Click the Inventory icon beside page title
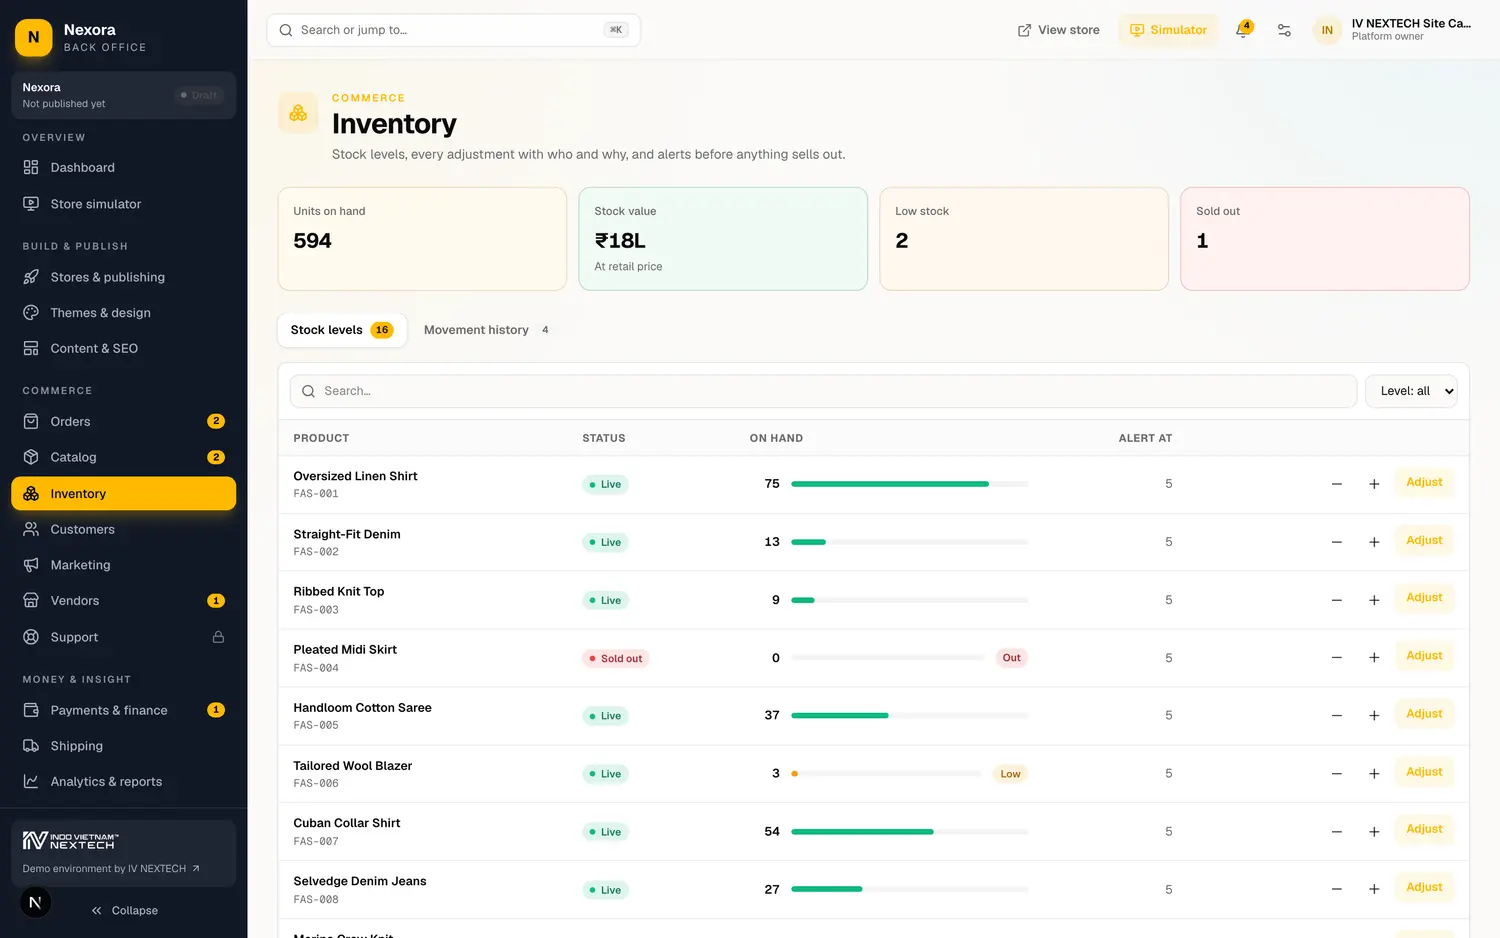This screenshot has height=938, width=1500. point(298,113)
